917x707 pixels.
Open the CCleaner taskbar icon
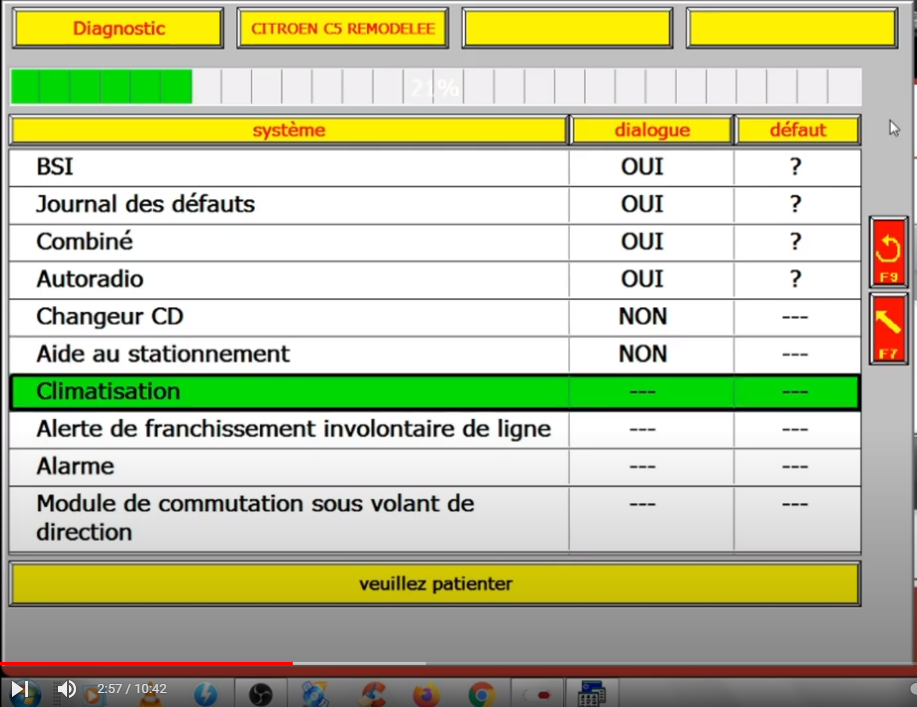tap(373, 694)
